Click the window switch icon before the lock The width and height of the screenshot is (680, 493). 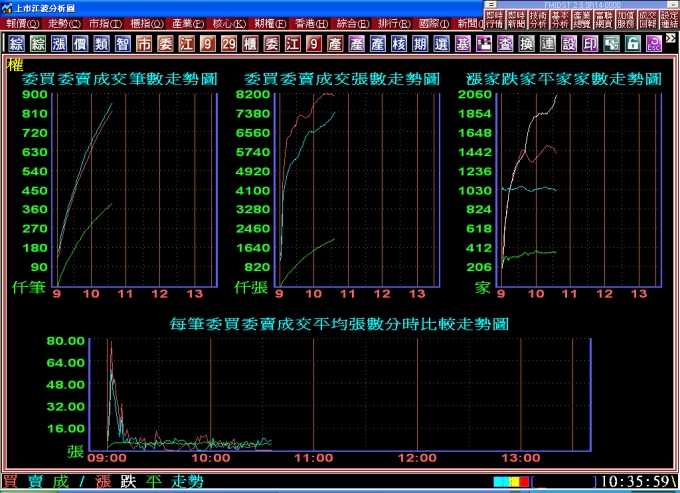click(611, 44)
